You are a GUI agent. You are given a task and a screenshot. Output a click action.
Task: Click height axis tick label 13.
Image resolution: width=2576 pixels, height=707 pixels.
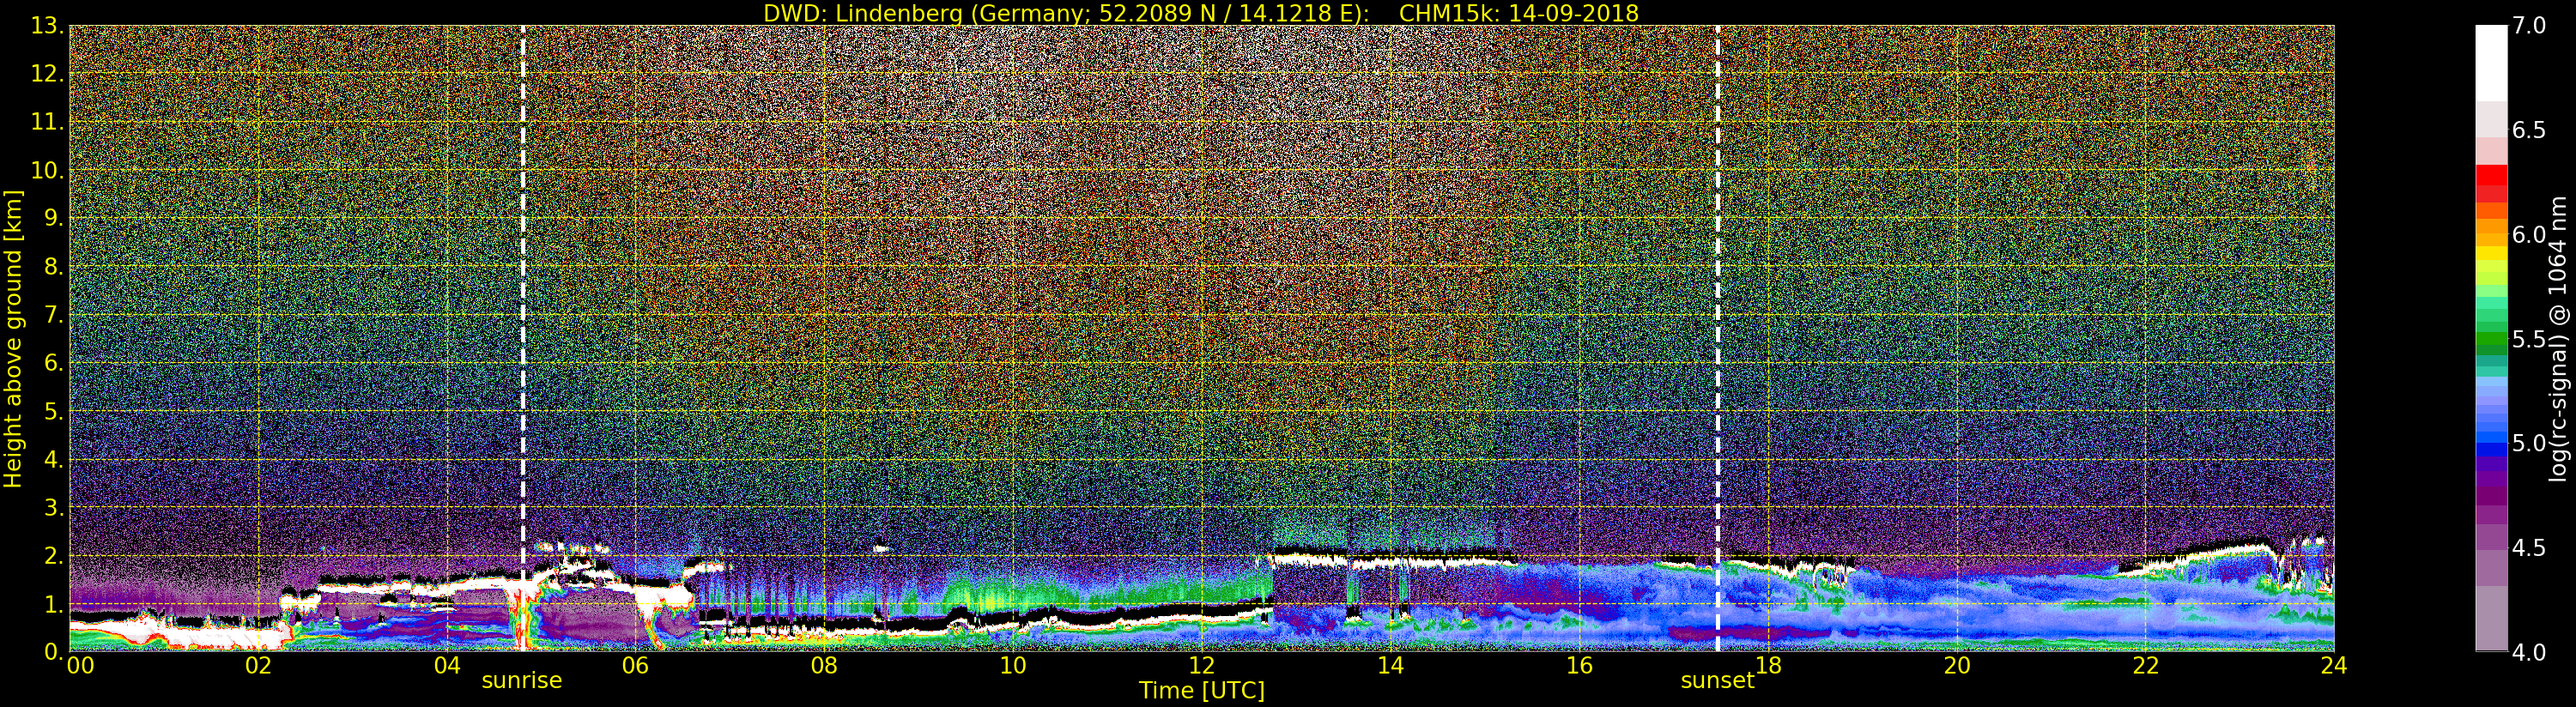pos(46,26)
